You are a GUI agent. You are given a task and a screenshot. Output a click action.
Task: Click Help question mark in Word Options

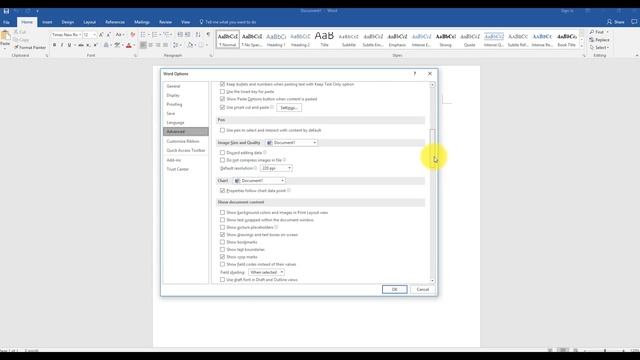415,74
